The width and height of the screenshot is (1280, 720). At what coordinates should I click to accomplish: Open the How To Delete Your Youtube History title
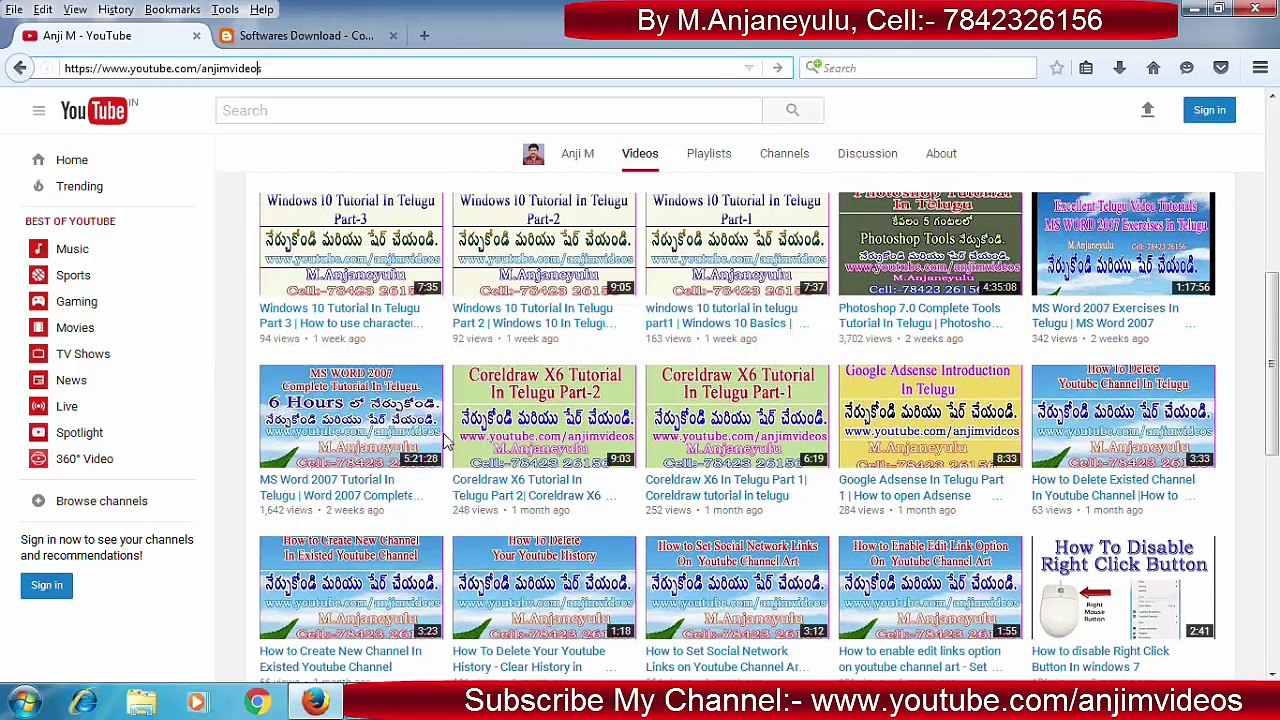[x=528, y=659]
